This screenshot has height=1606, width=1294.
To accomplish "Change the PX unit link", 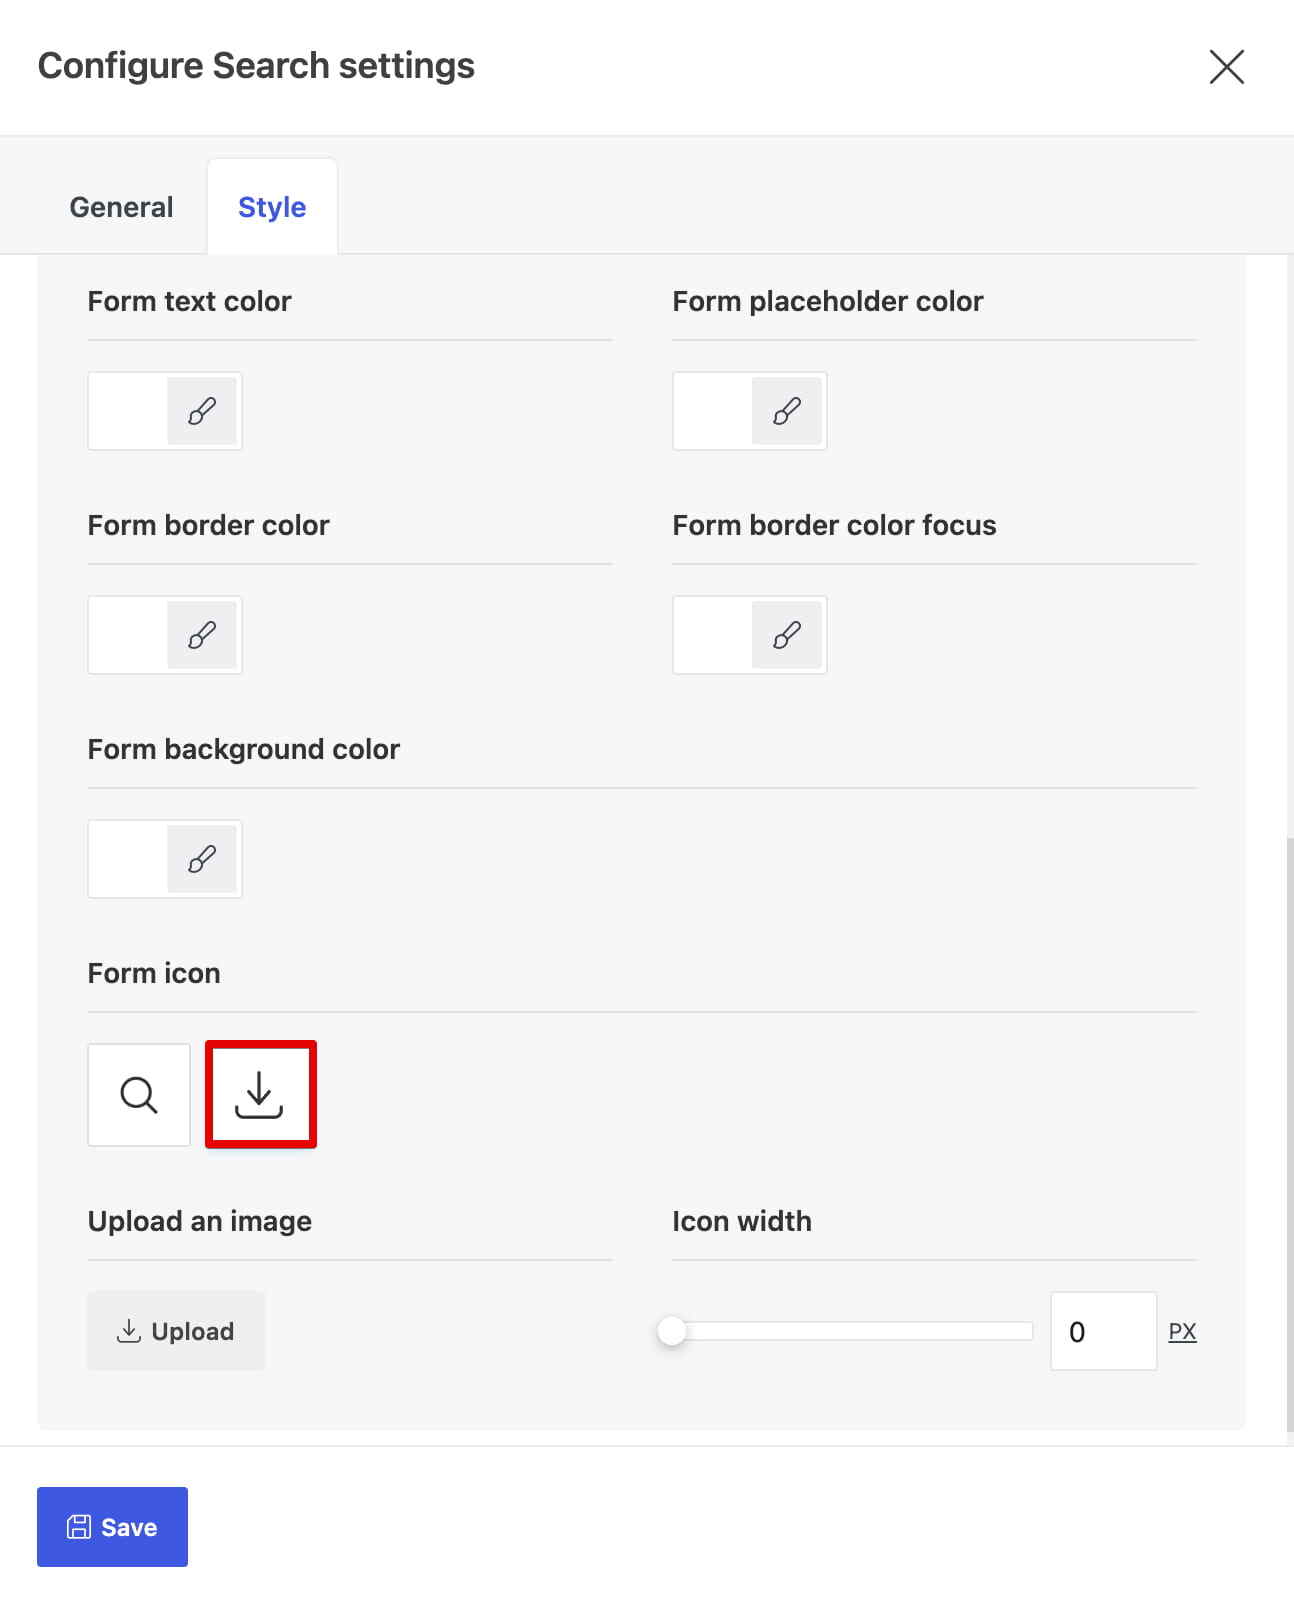I will pos(1182,1331).
